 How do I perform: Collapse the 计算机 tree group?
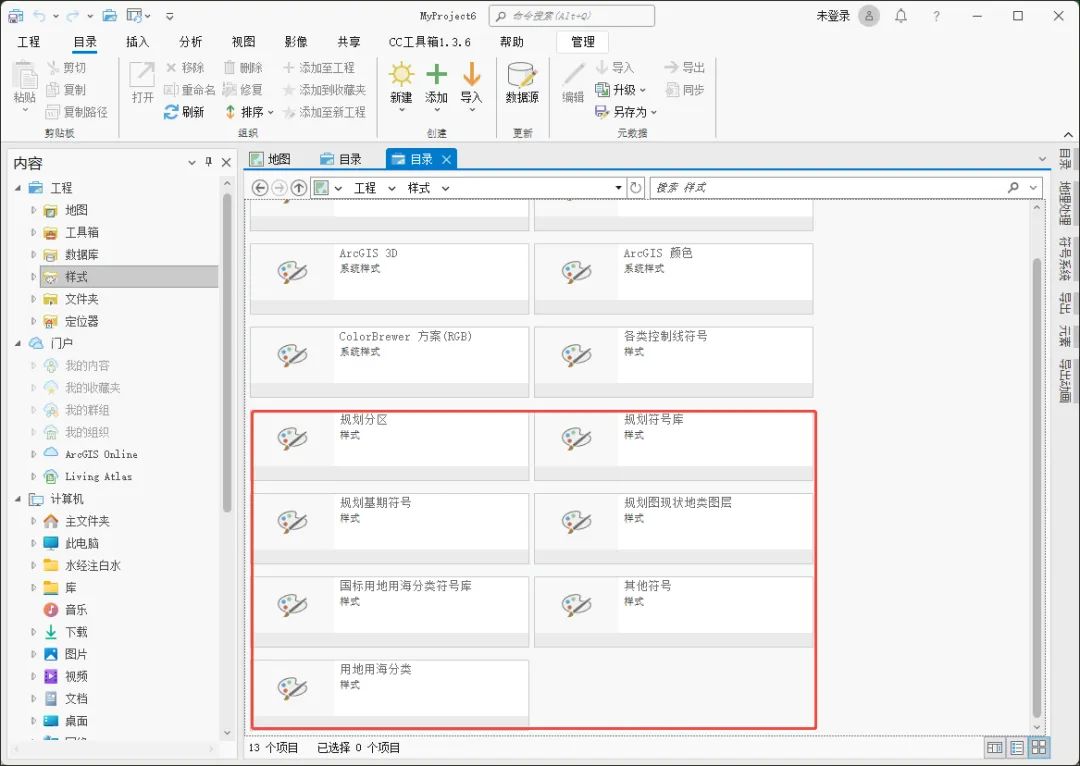click(x=19, y=499)
